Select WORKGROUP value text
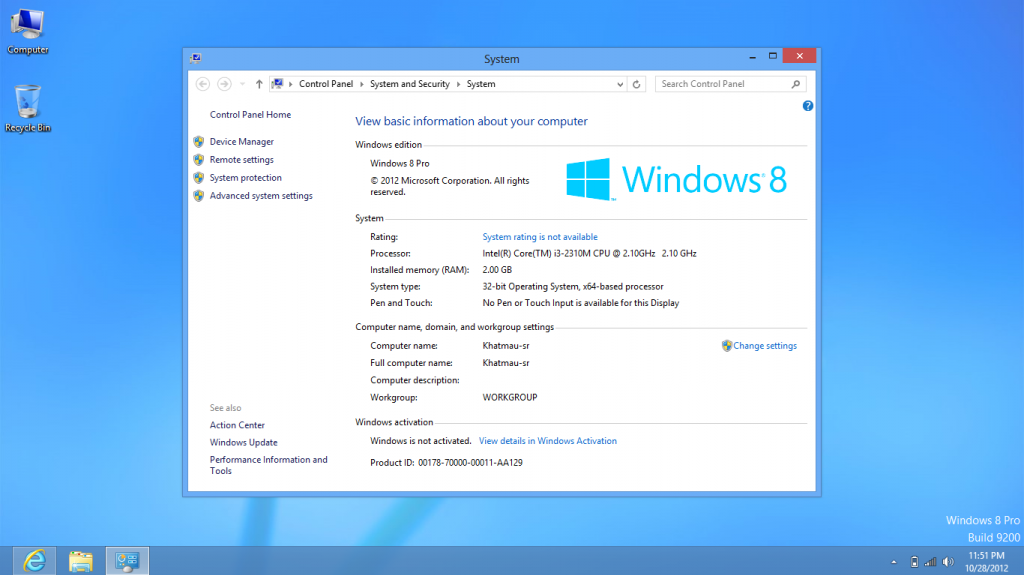 click(509, 397)
